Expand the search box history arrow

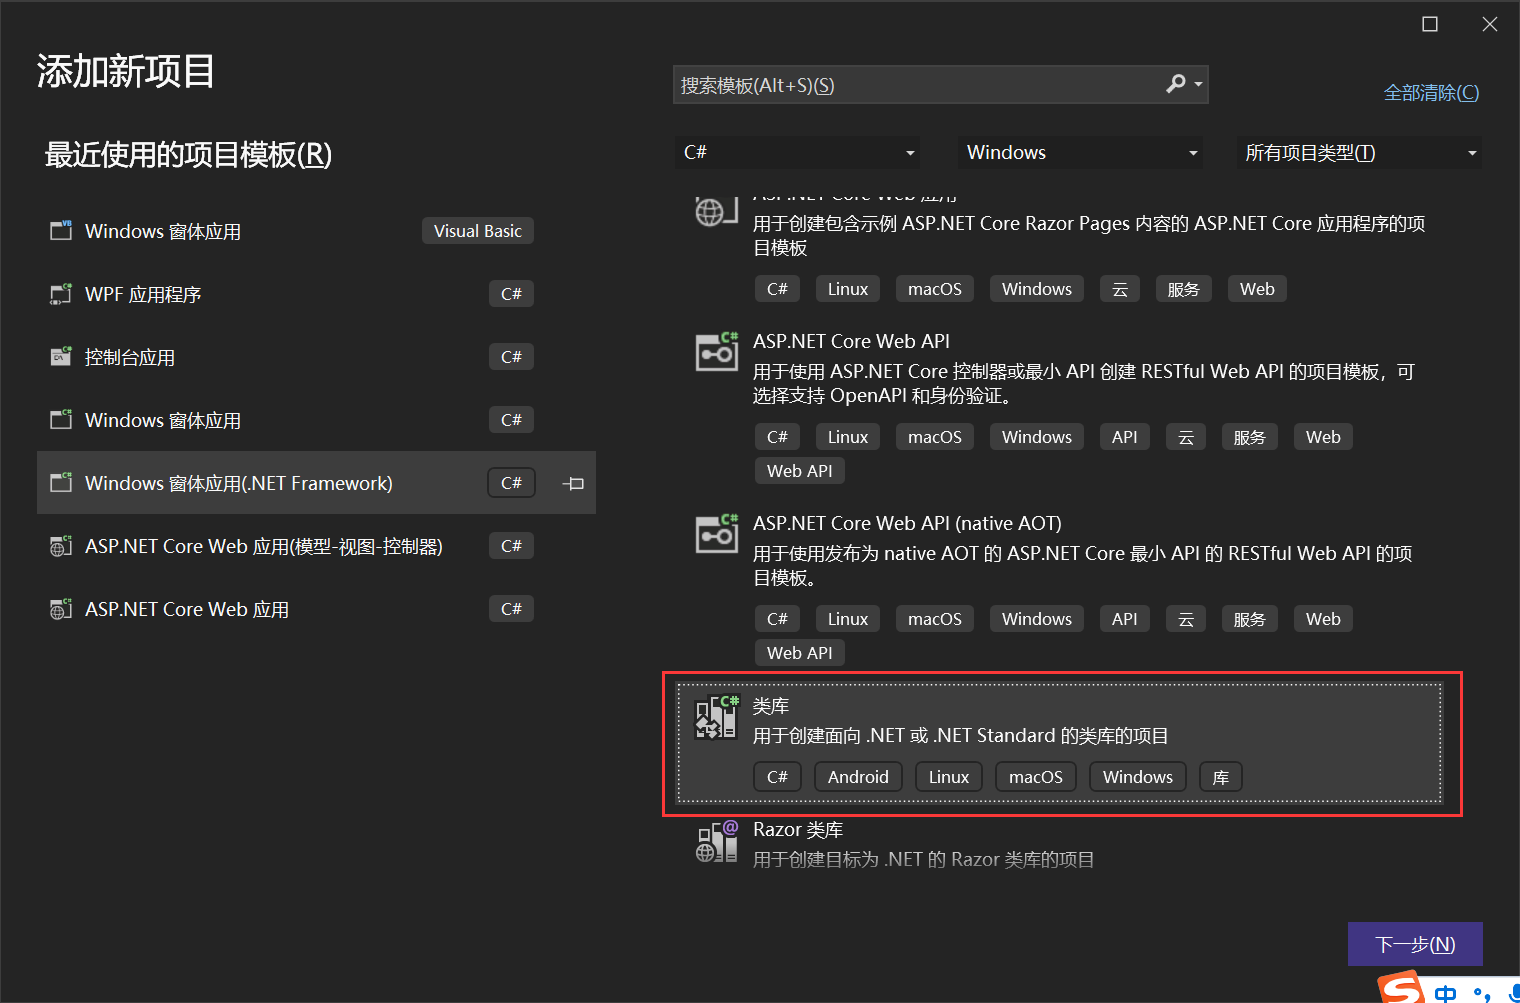click(x=1198, y=85)
